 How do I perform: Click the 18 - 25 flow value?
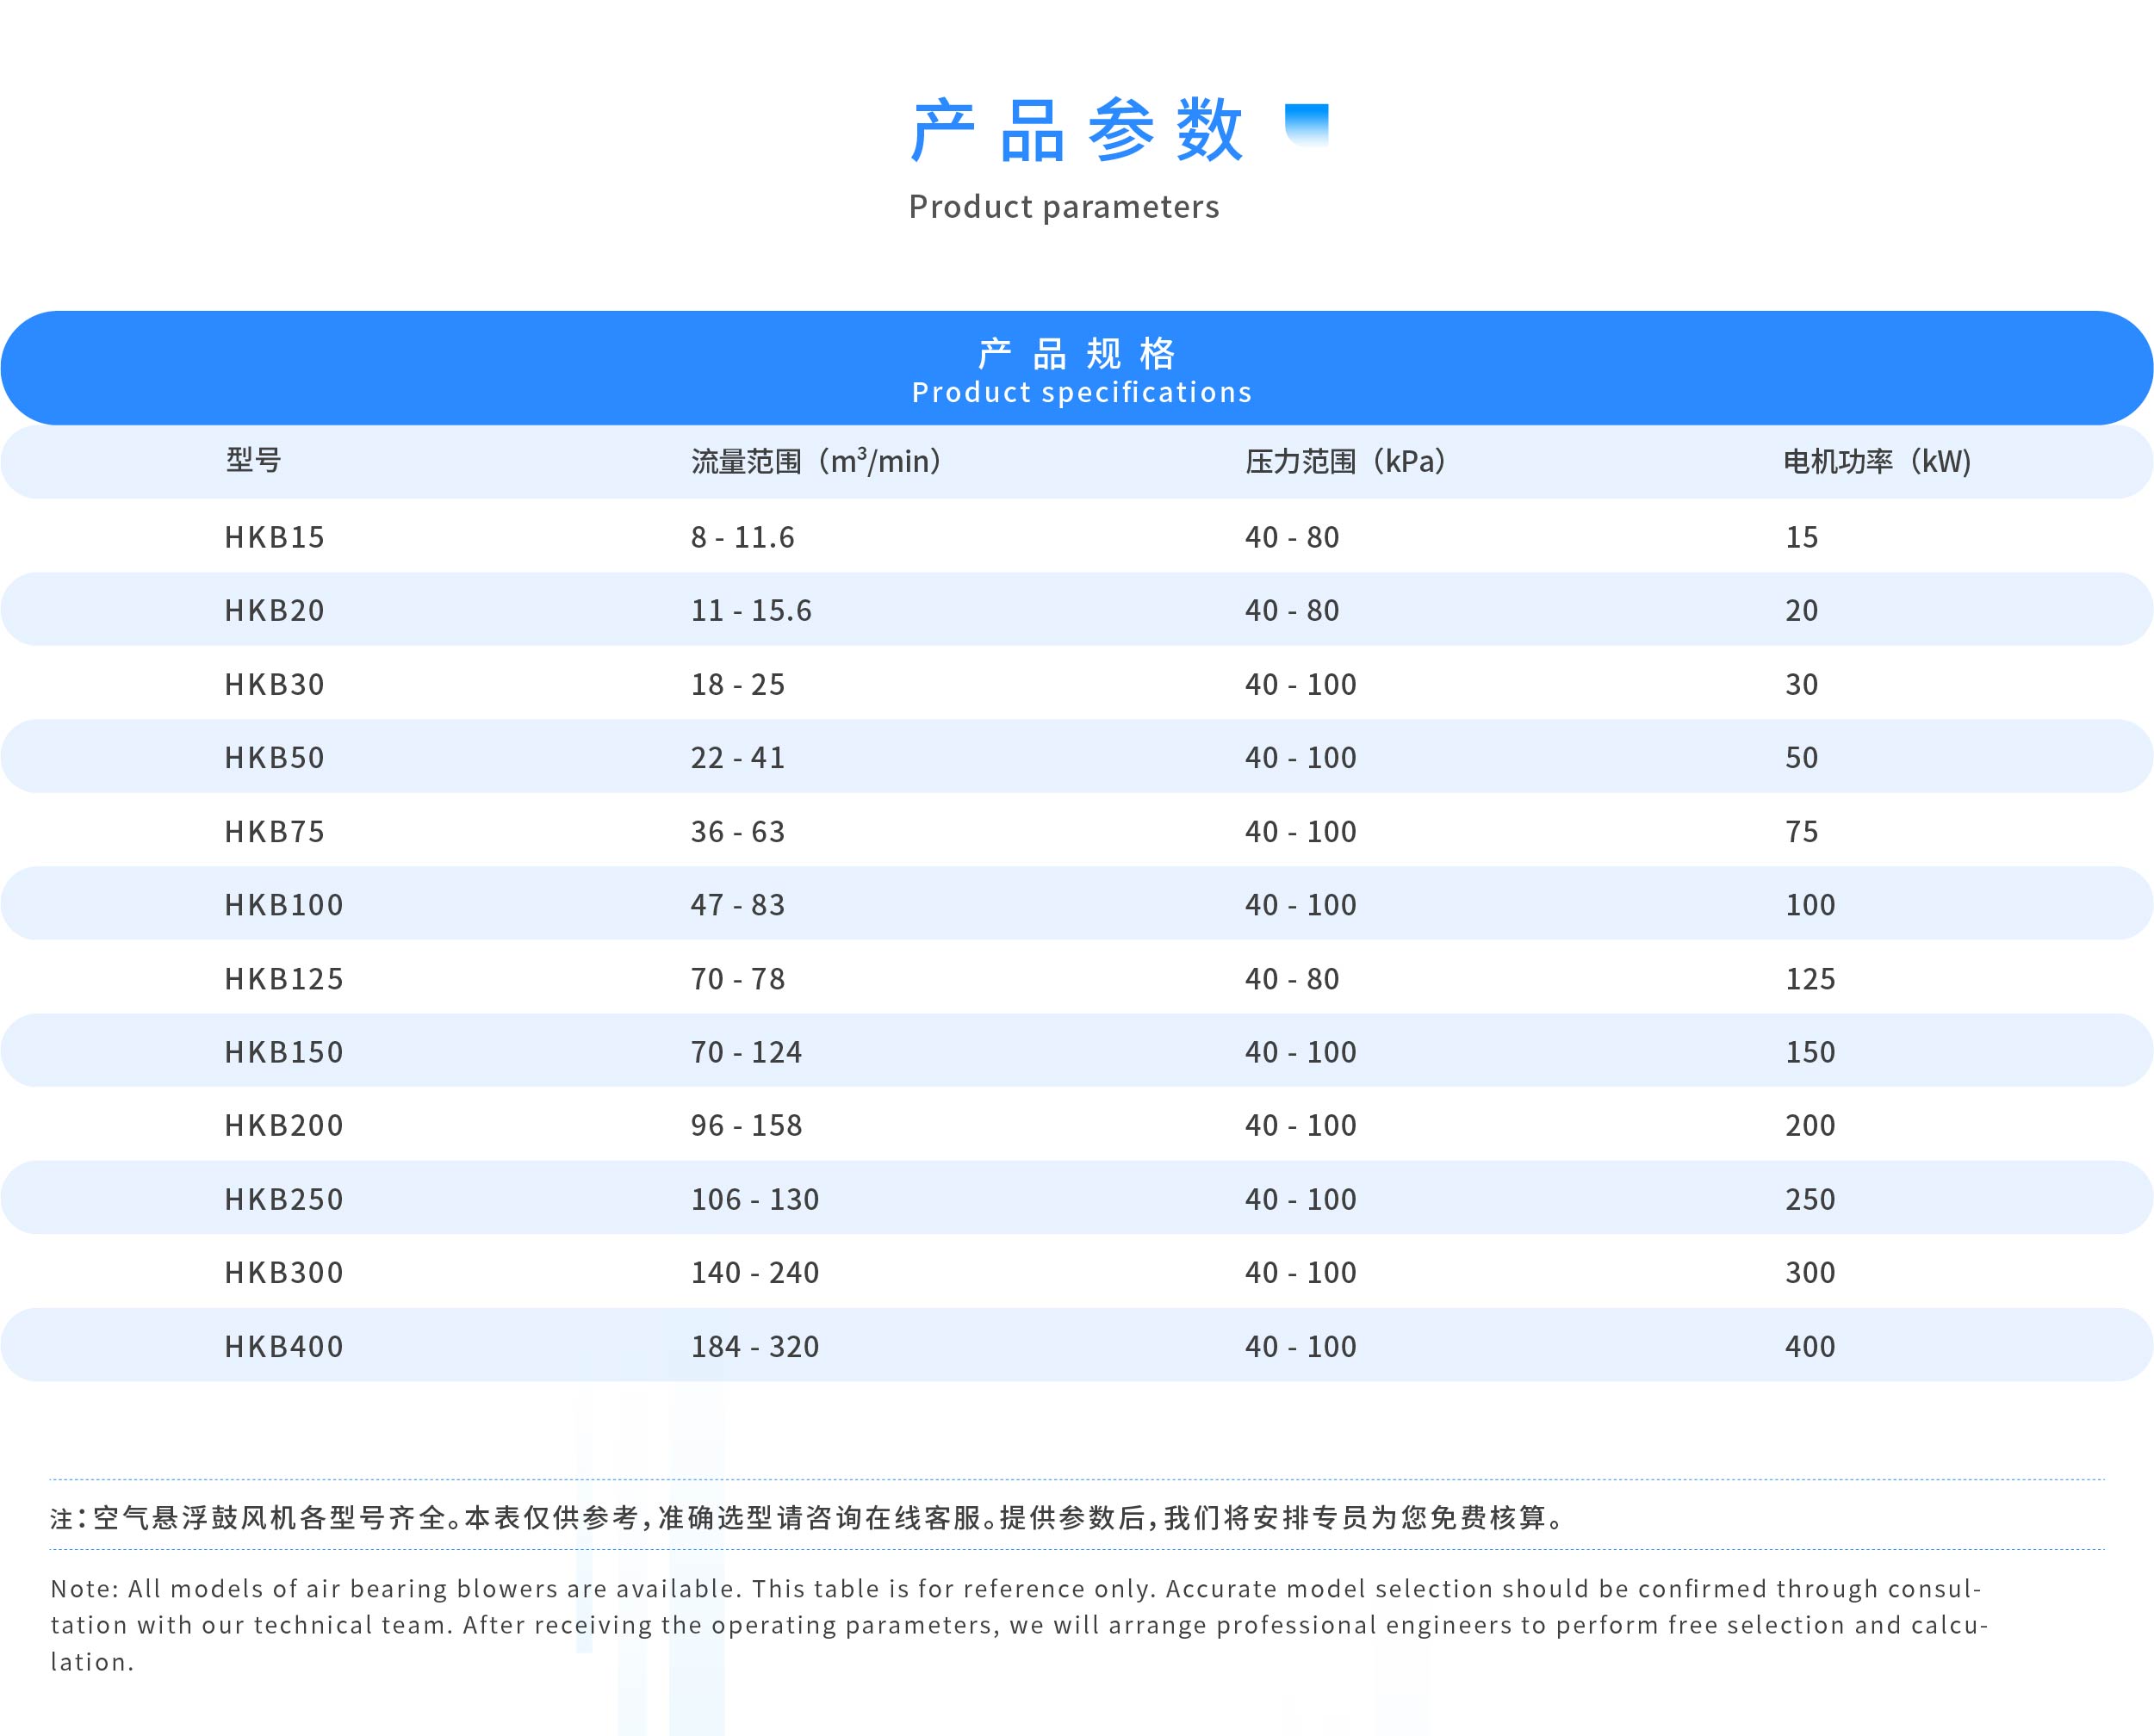coord(737,684)
